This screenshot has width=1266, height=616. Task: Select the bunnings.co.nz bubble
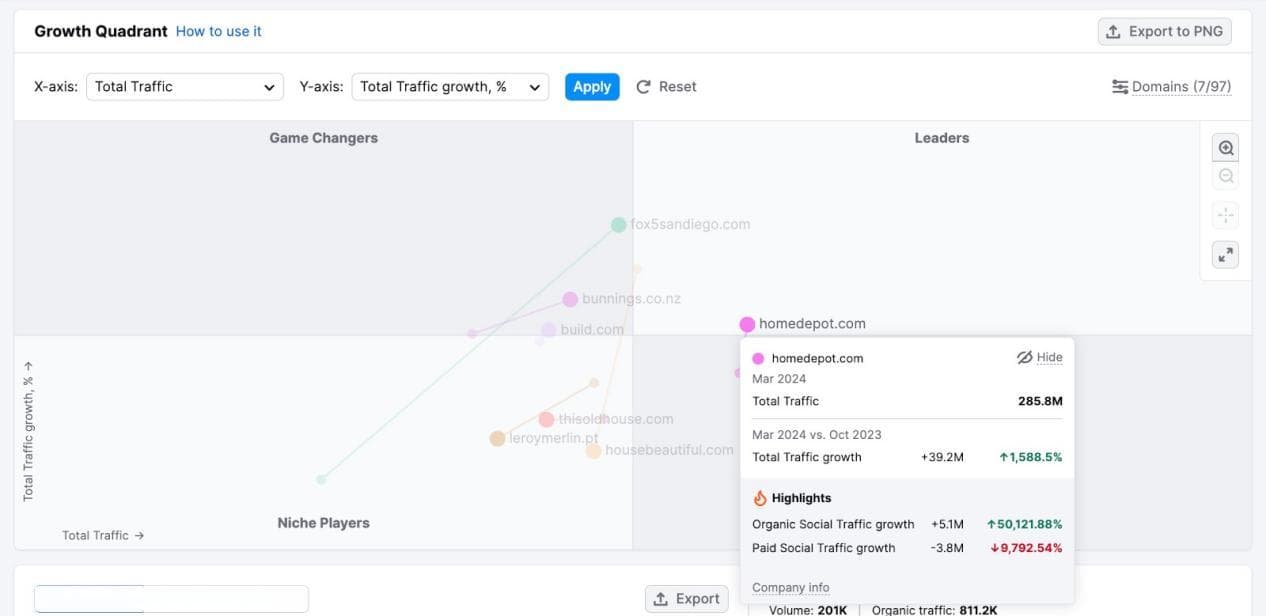click(x=570, y=299)
